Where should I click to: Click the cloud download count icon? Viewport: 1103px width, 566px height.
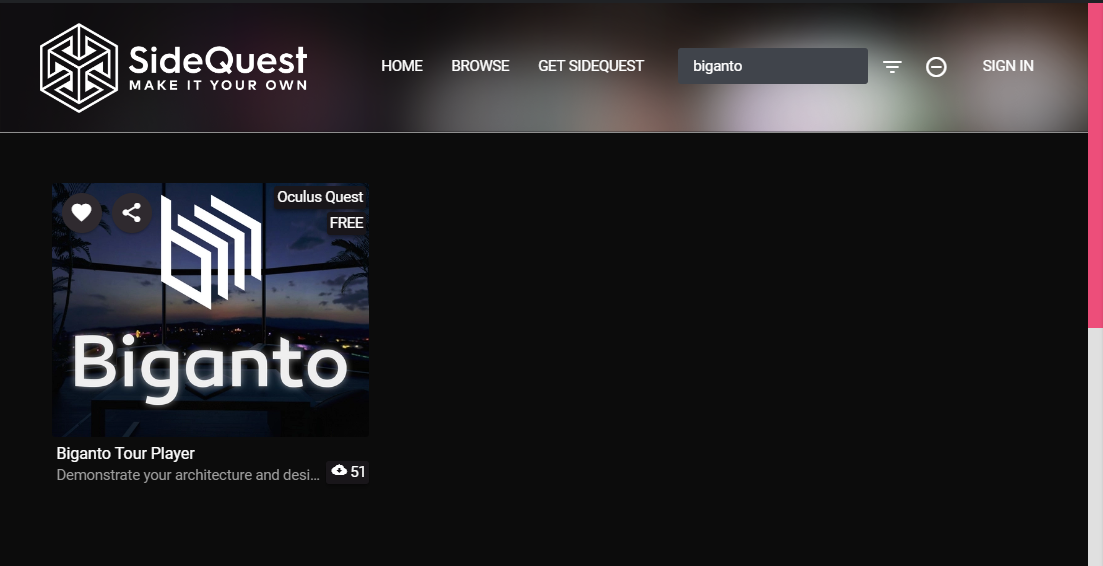[339, 471]
